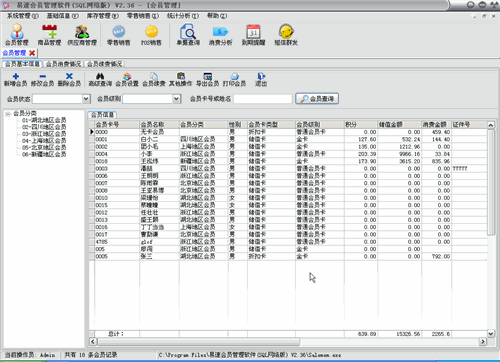
Task: Select the 会员信息 grid tab
Action: pyautogui.click(x=102, y=115)
